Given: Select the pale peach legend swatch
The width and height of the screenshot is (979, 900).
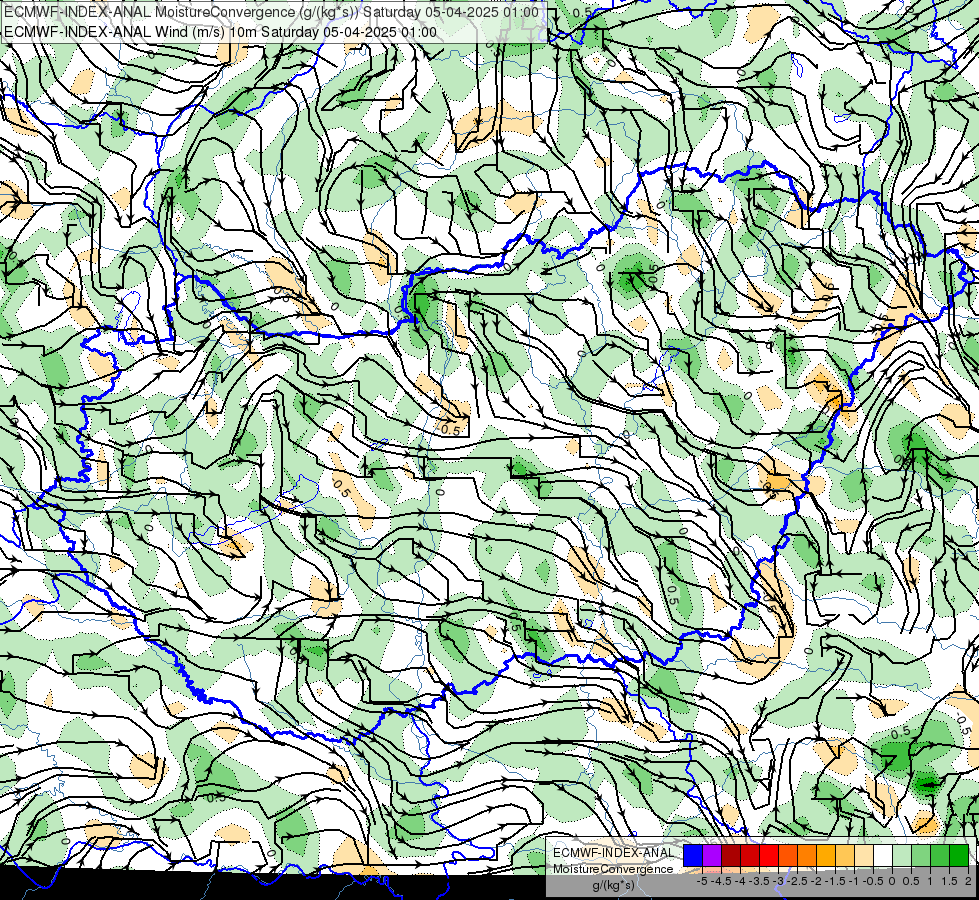Looking at the screenshot, I should (864, 856).
